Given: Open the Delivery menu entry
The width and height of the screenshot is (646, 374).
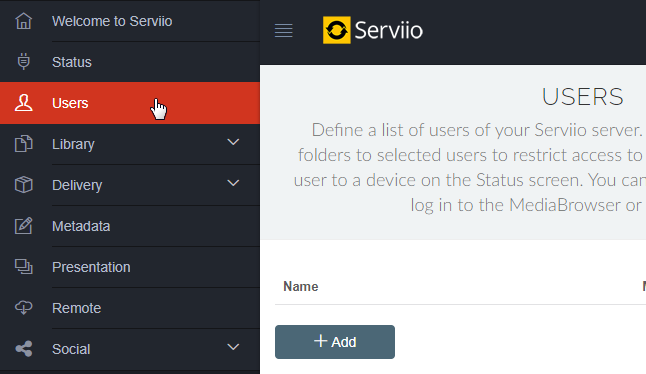Looking at the screenshot, I should (130, 185).
